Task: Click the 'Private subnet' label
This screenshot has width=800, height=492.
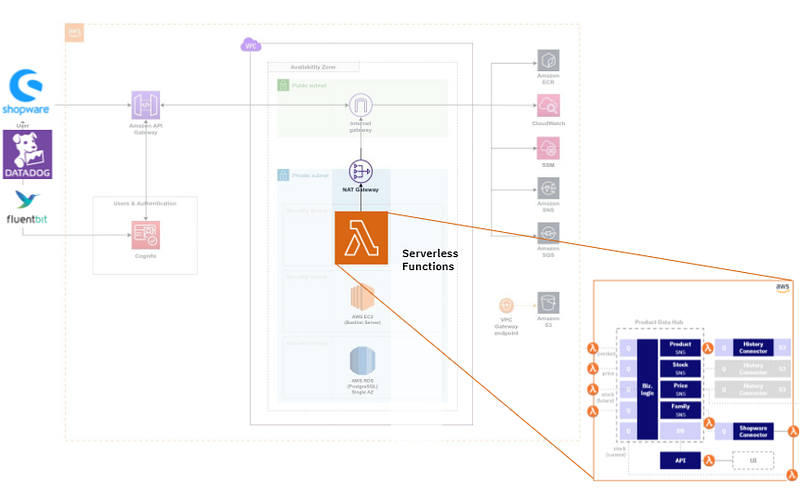Action: (x=310, y=175)
